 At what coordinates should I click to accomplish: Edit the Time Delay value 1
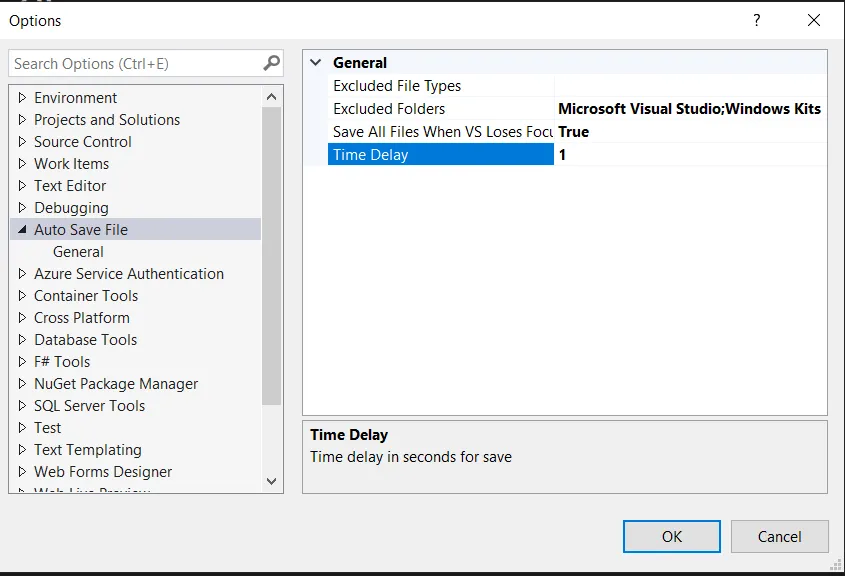690,155
